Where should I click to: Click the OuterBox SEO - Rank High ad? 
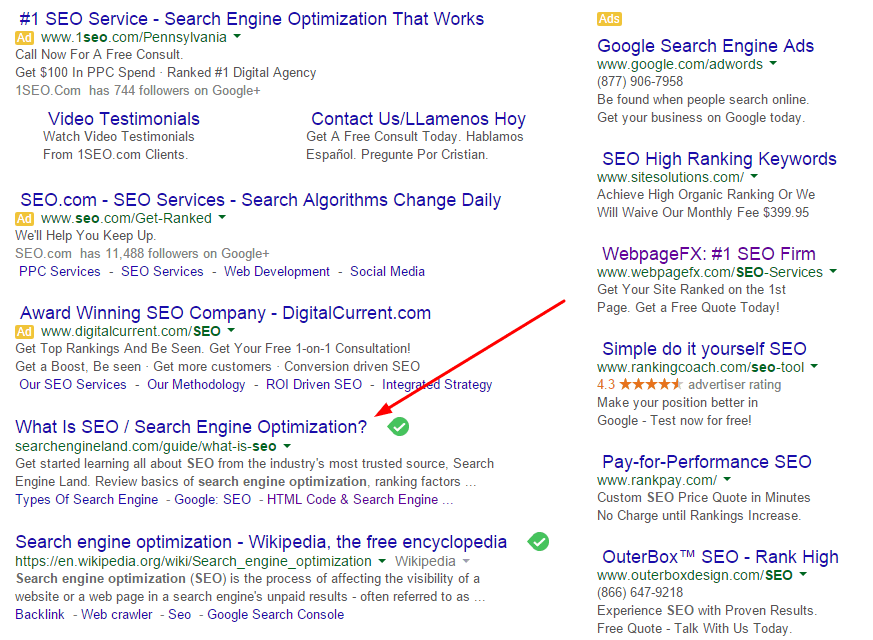[720, 557]
